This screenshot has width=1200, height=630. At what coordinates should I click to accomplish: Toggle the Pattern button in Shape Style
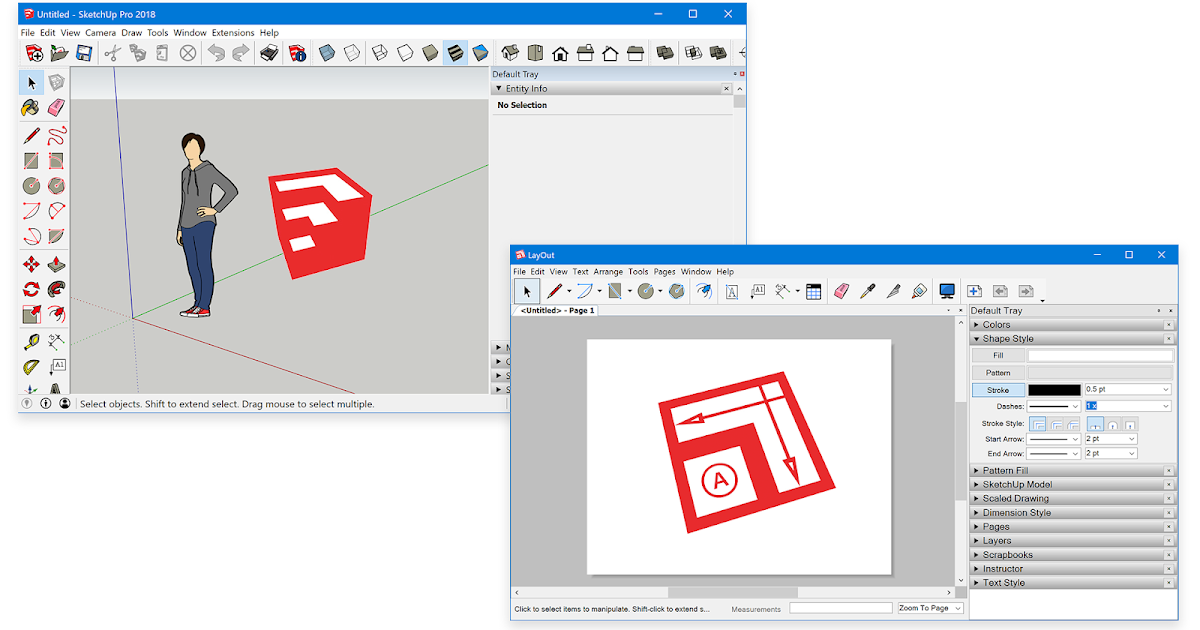click(x=998, y=373)
